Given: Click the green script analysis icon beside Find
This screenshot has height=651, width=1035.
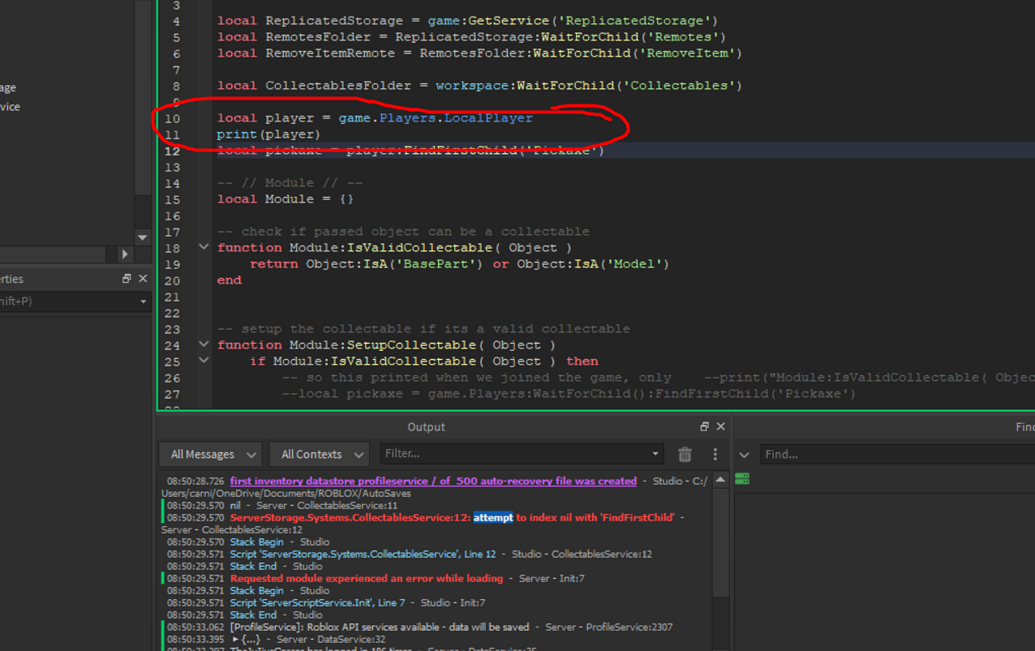Looking at the screenshot, I should click(742, 478).
